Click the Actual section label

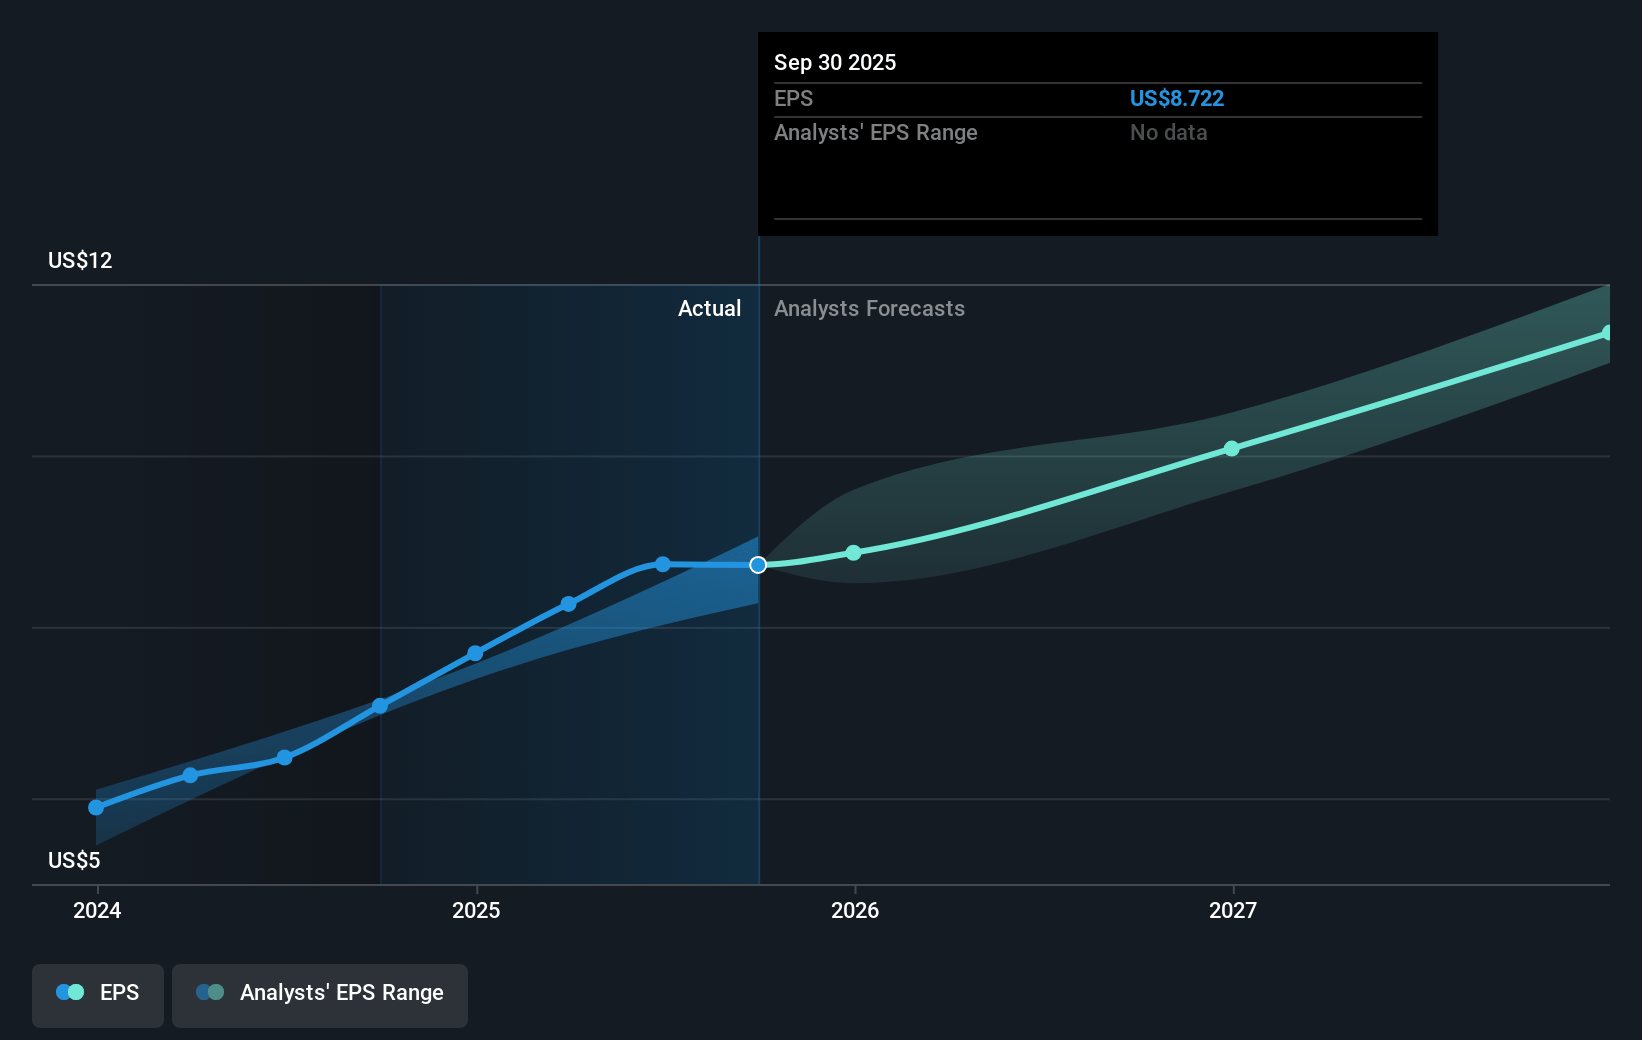(x=709, y=309)
